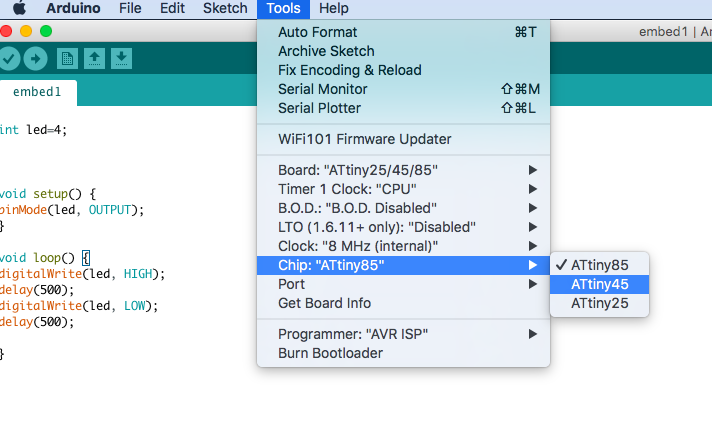Screen dimensions: 712x441
Task: Expand the Port submenu
Action: 403,284
